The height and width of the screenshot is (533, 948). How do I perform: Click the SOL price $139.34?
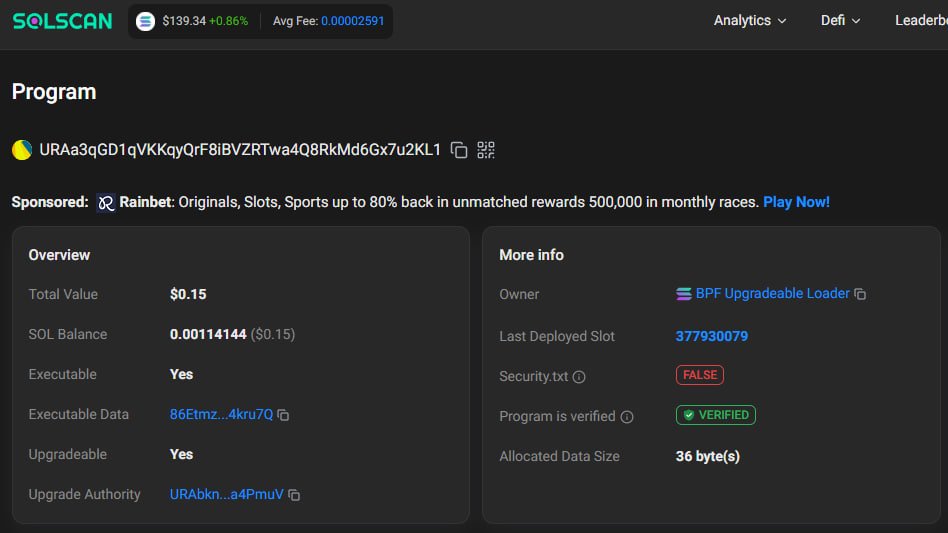point(184,21)
